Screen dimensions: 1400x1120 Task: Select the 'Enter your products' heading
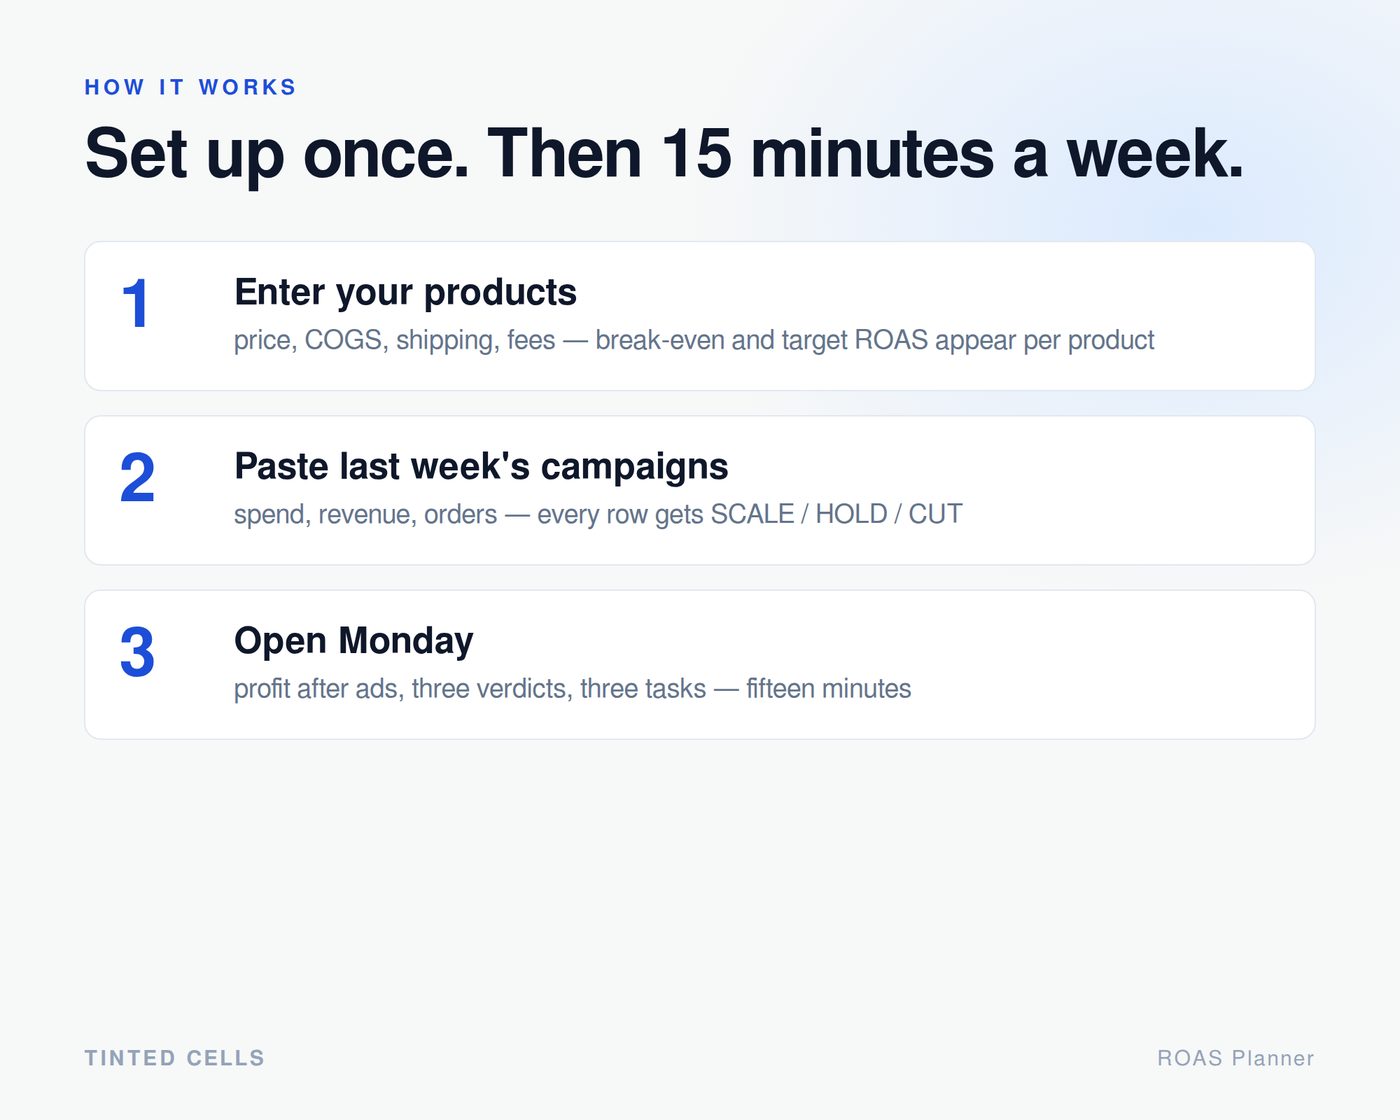405,292
